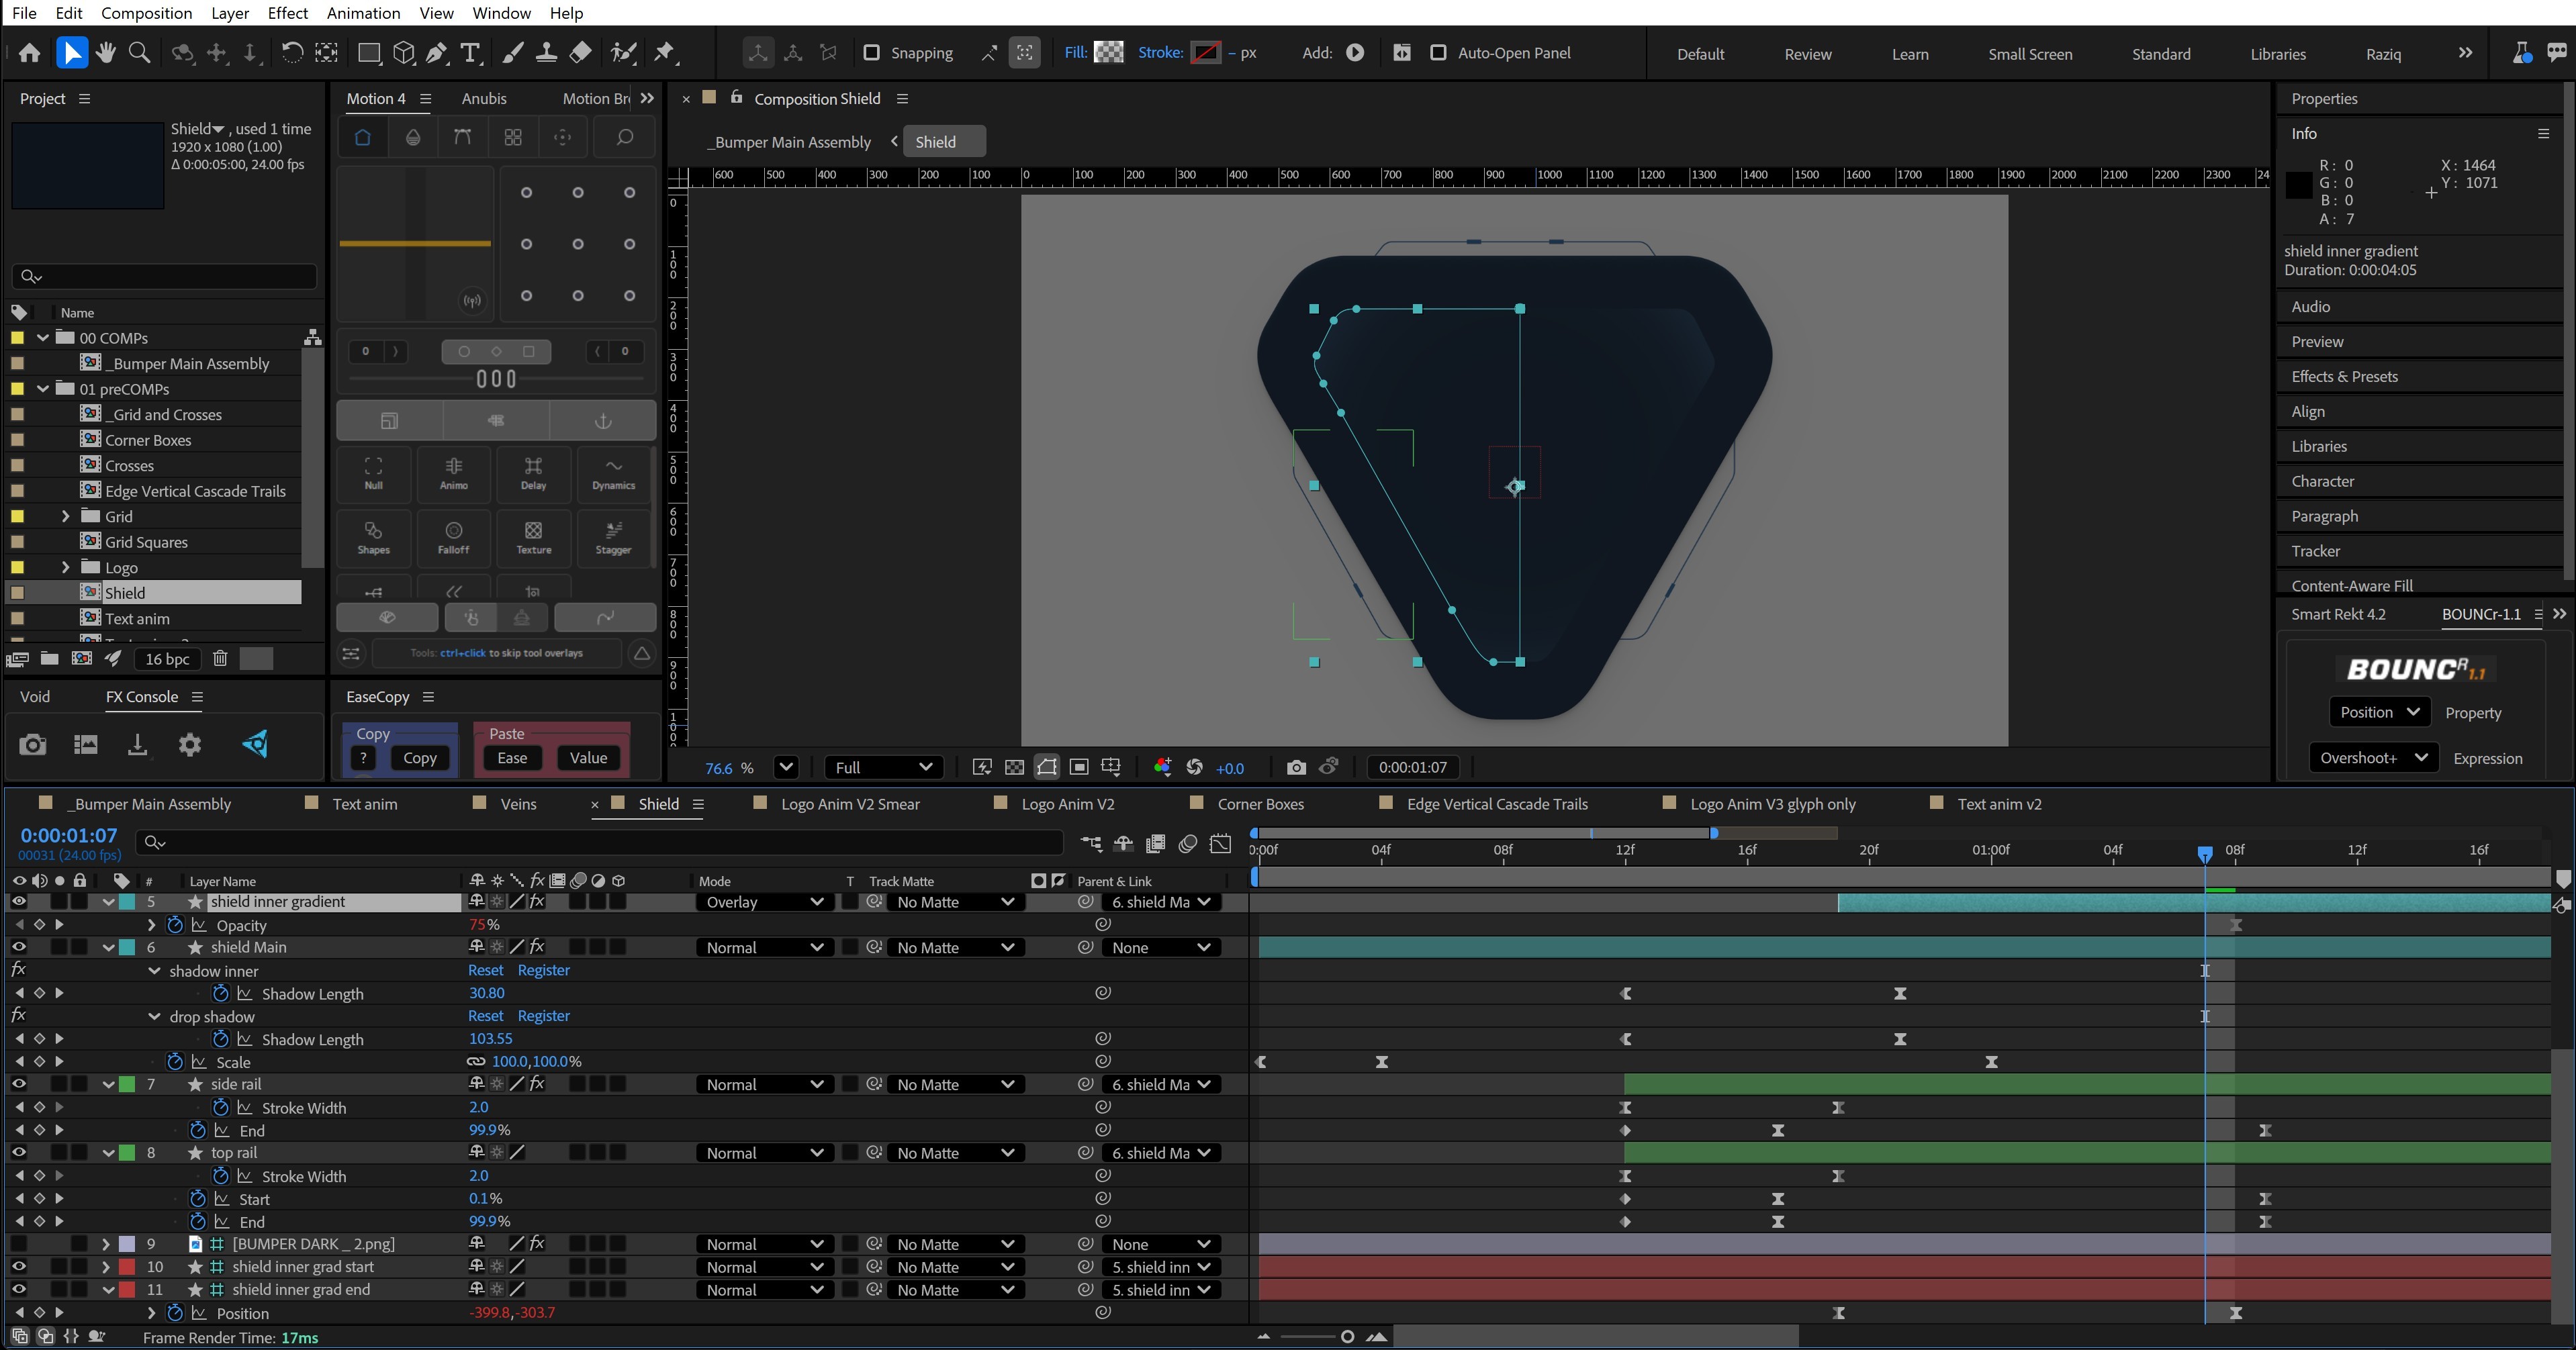
Task: Enable the Snapping checkbox
Action: click(871, 53)
